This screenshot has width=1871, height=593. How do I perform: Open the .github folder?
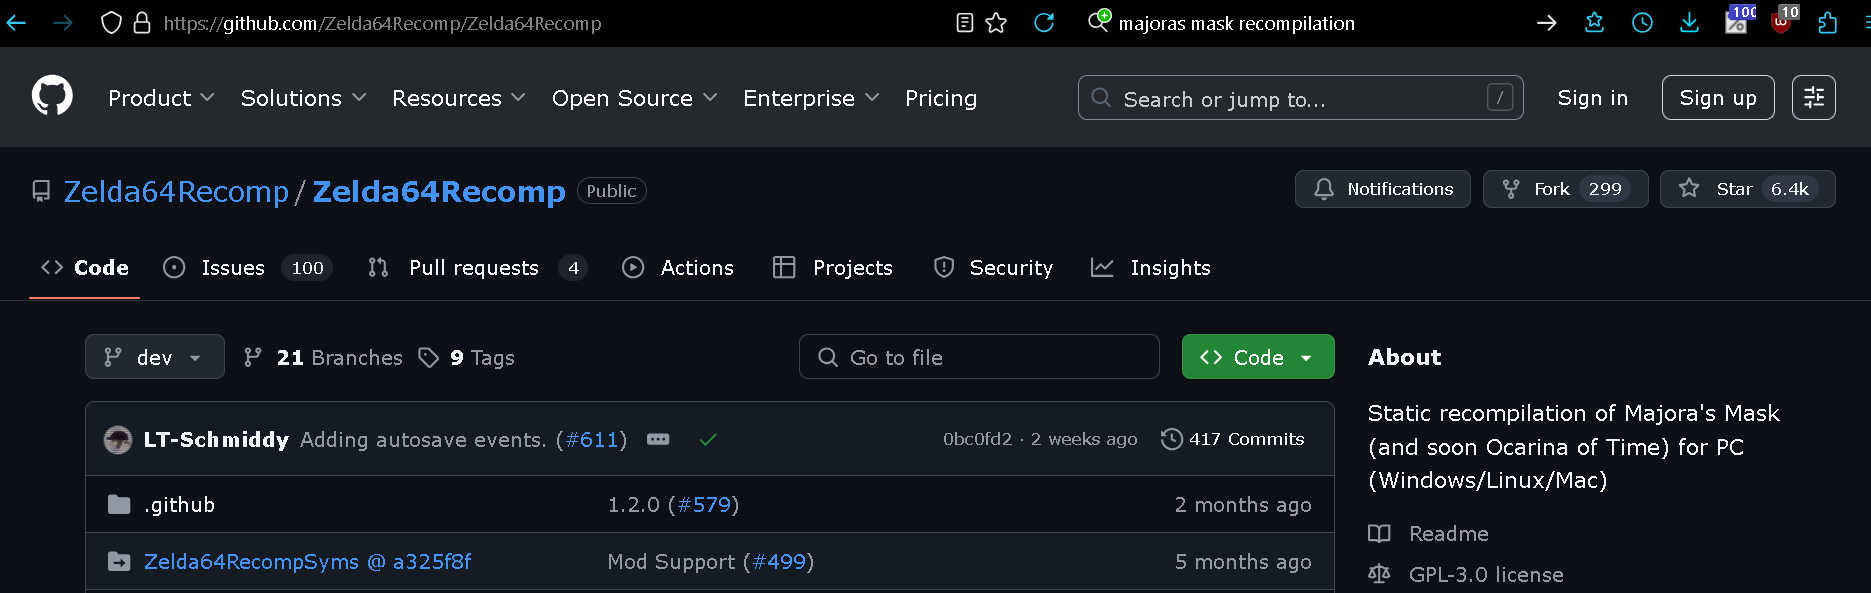179,505
